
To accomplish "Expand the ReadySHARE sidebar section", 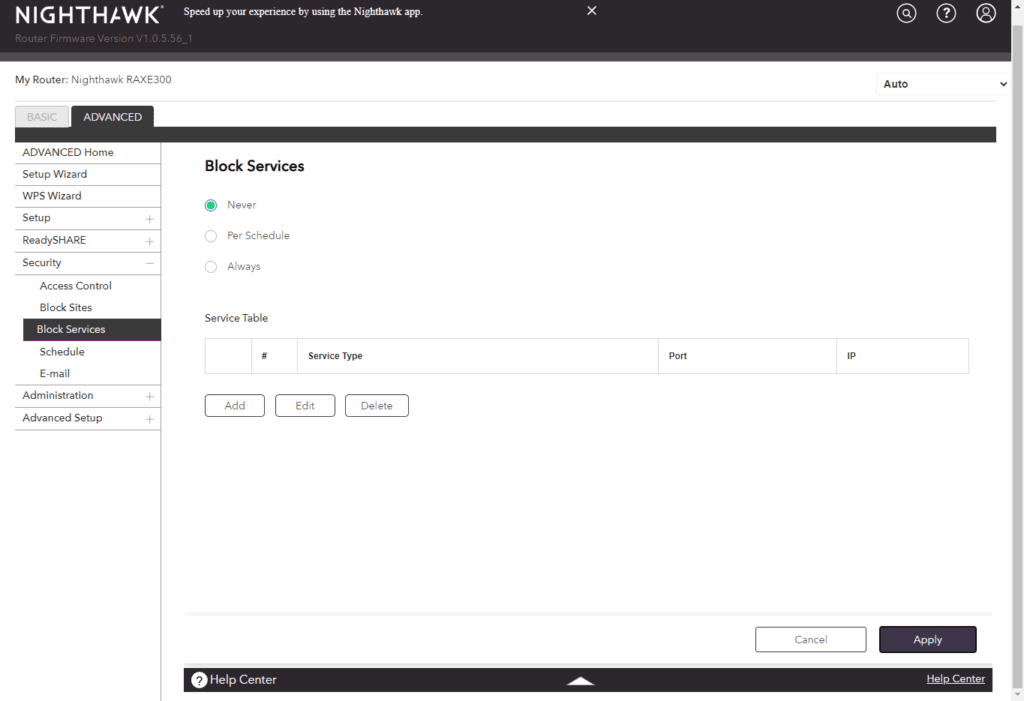I will (x=149, y=241).
